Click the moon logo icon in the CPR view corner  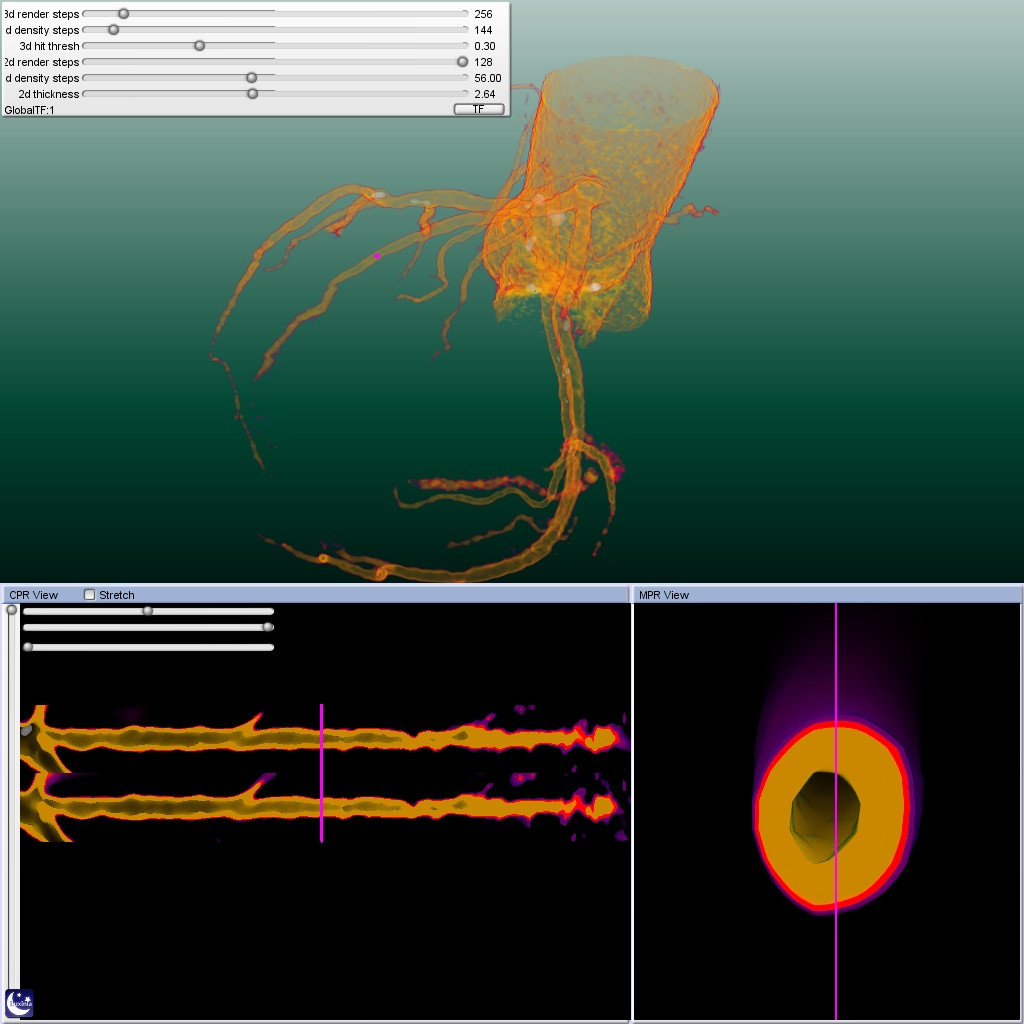(x=19, y=1003)
